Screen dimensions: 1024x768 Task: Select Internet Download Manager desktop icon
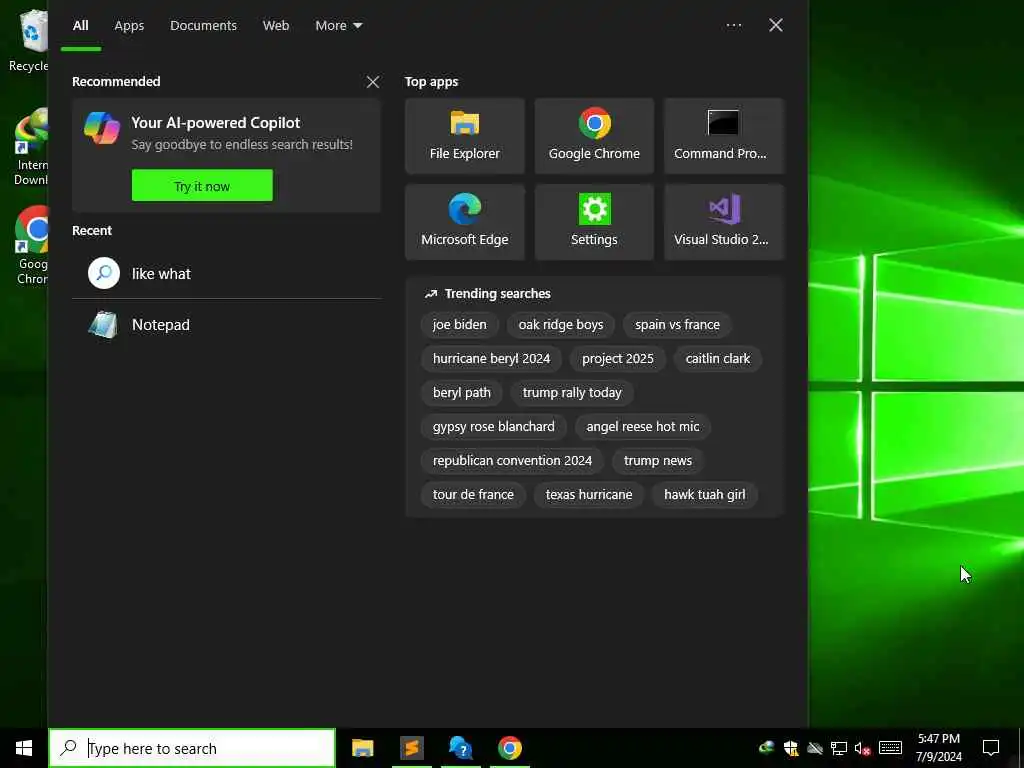point(31,147)
